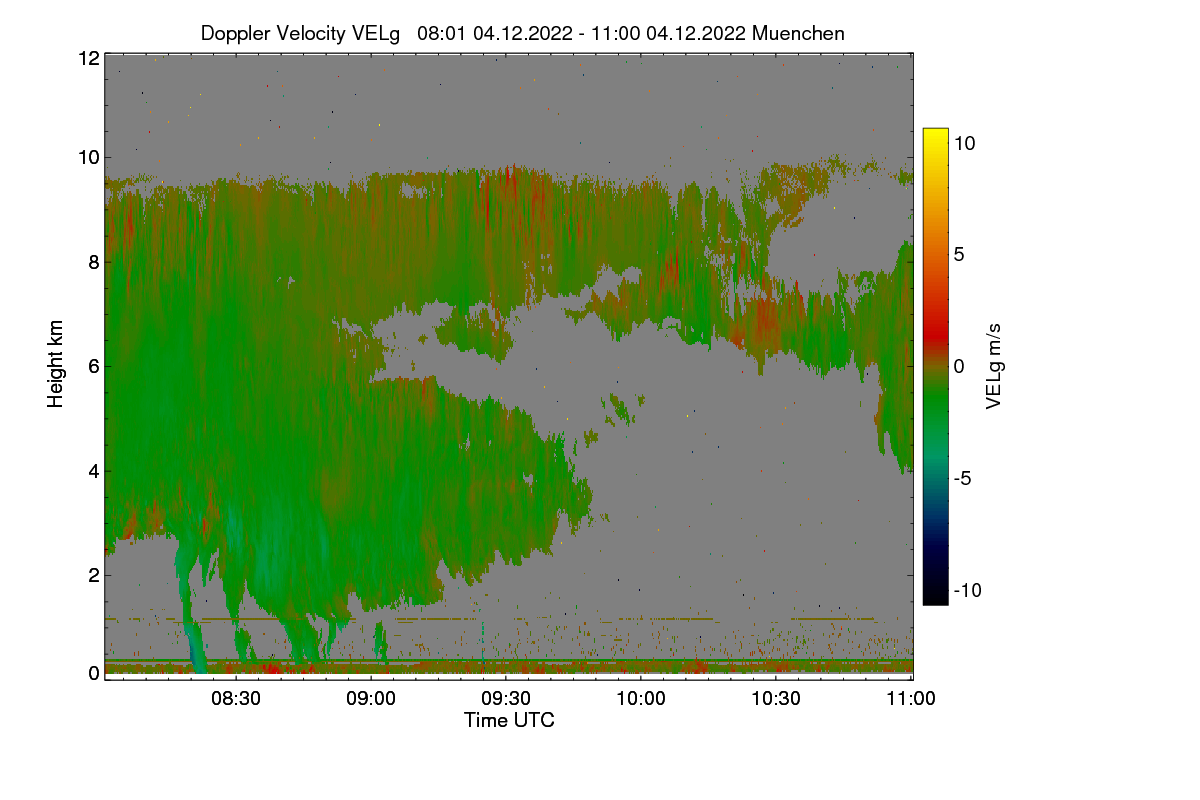Viewport: 1200px width, 800px height.
Task: Click the 'VELg m/s' colorbar label
Action: [994, 365]
